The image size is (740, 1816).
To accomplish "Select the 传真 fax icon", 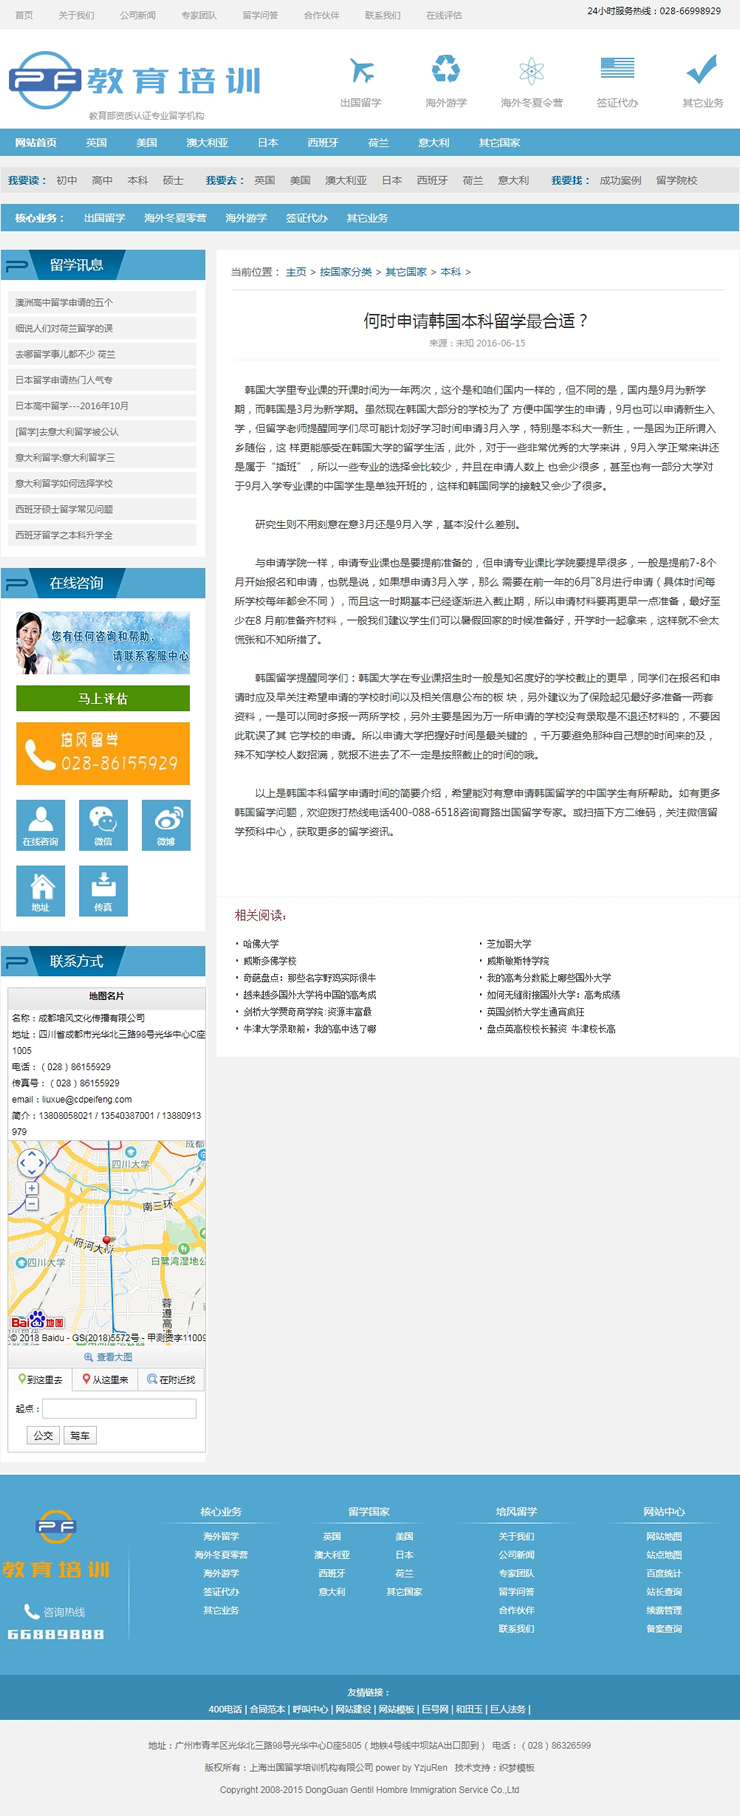I will (x=103, y=889).
